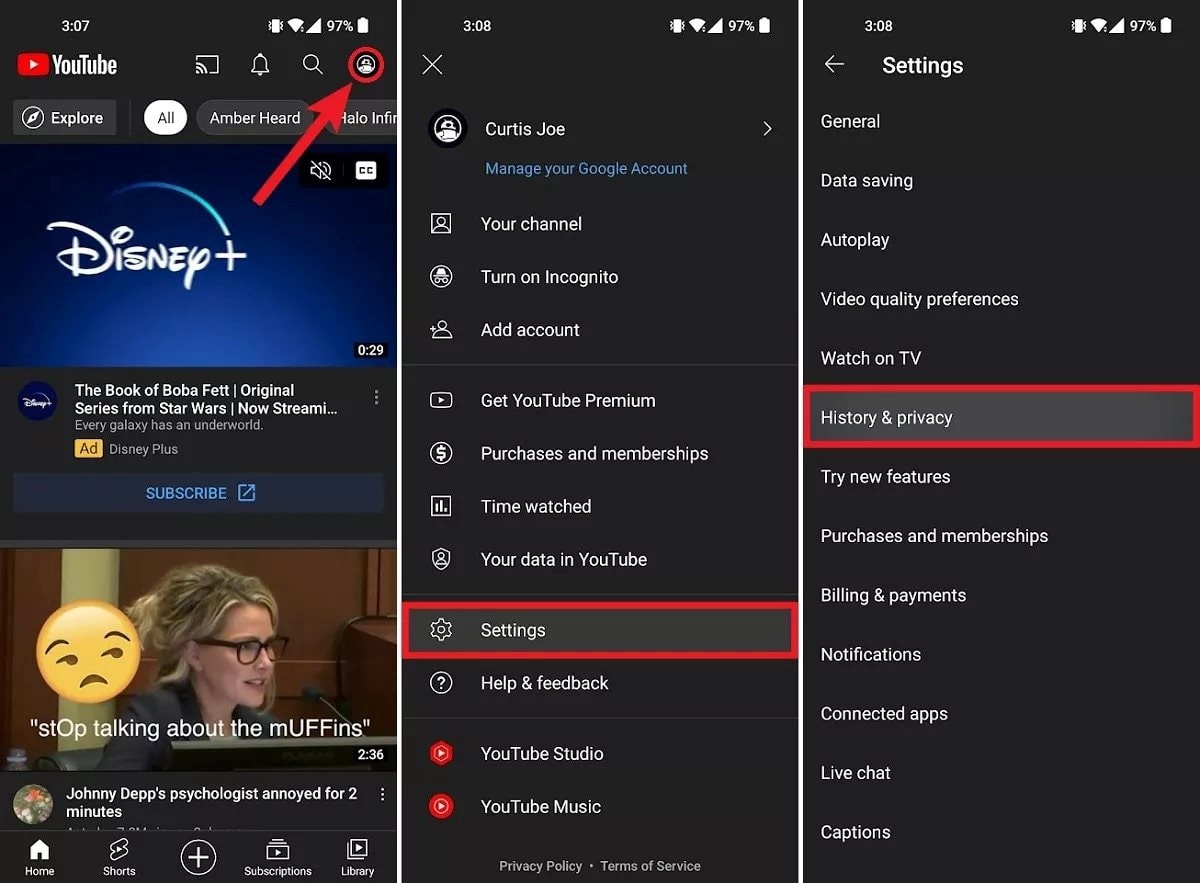Image resolution: width=1200 pixels, height=883 pixels.
Task: Toggle closed captions on Disney+ preview
Action: click(x=366, y=171)
